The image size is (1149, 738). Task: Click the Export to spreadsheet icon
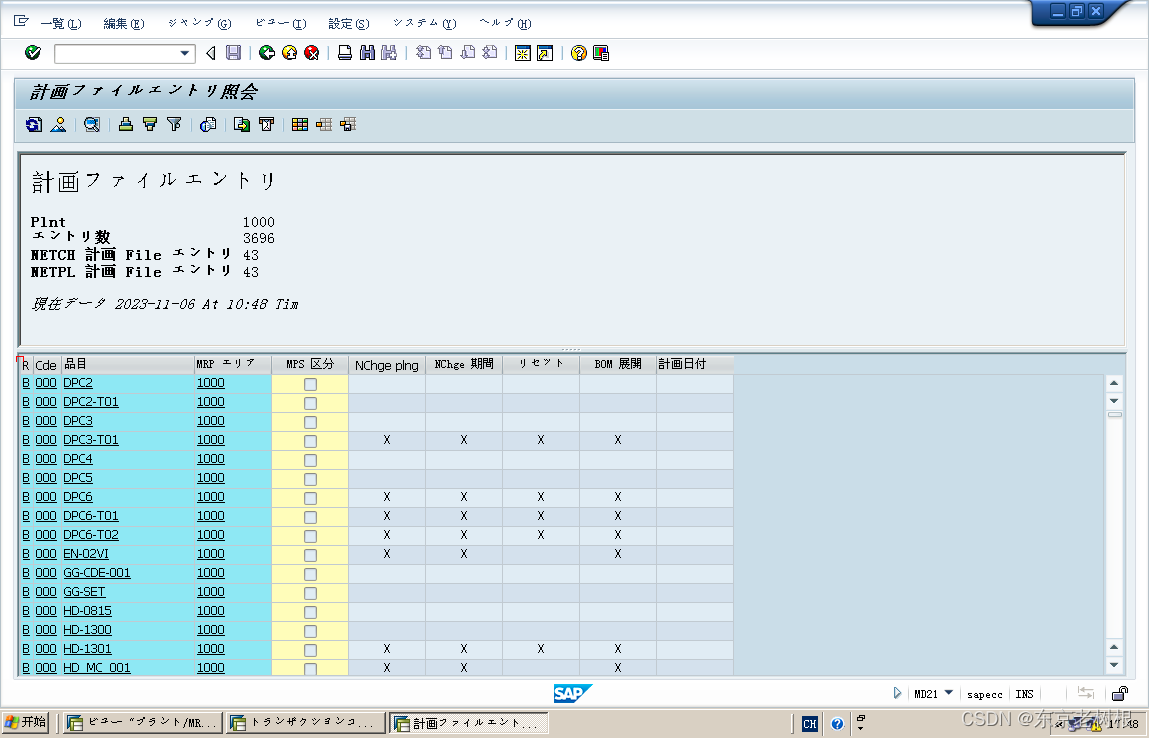coord(241,124)
